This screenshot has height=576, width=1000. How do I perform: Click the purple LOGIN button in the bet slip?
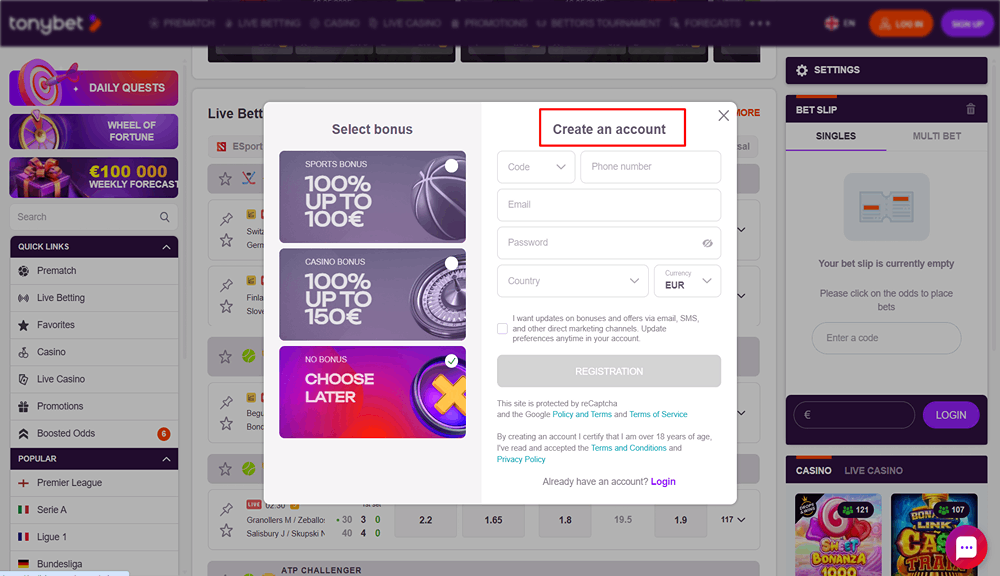(x=950, y=415)
